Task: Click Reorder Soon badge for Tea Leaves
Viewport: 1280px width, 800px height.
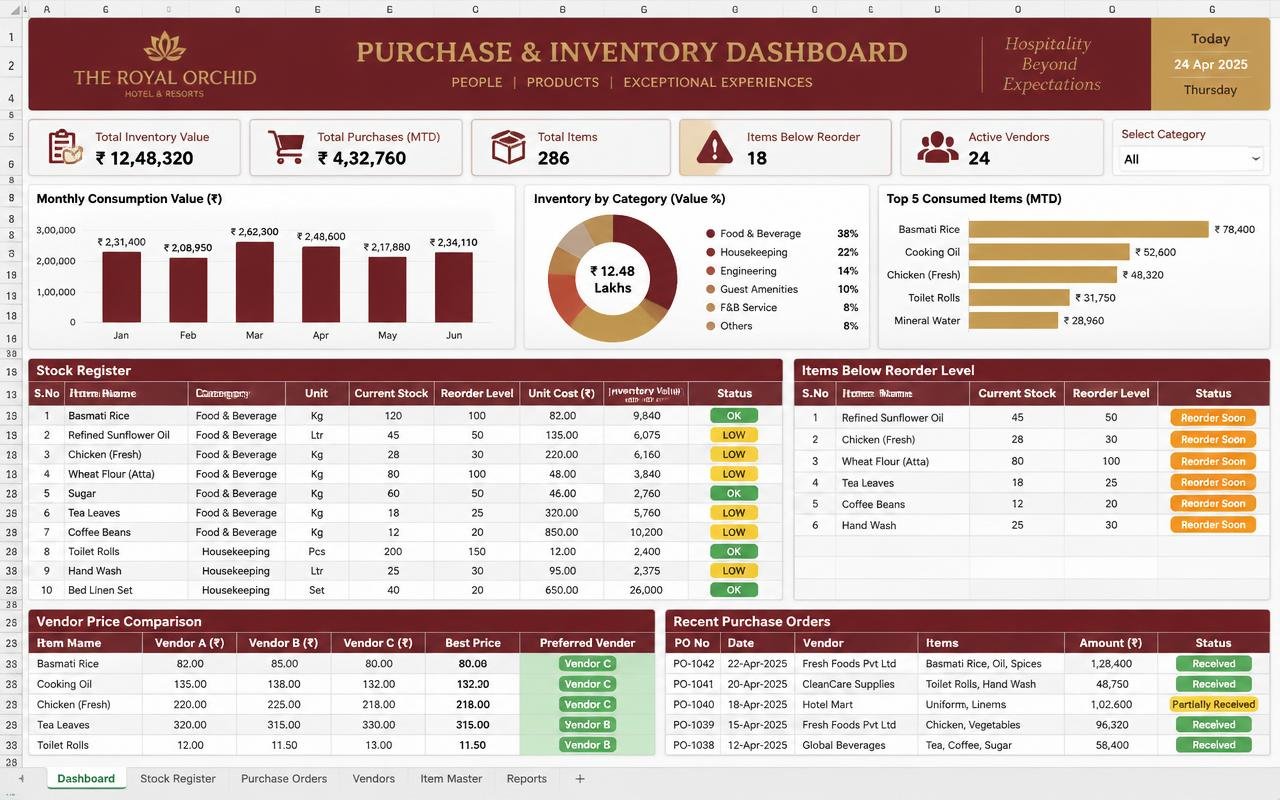Action: 1212,482
